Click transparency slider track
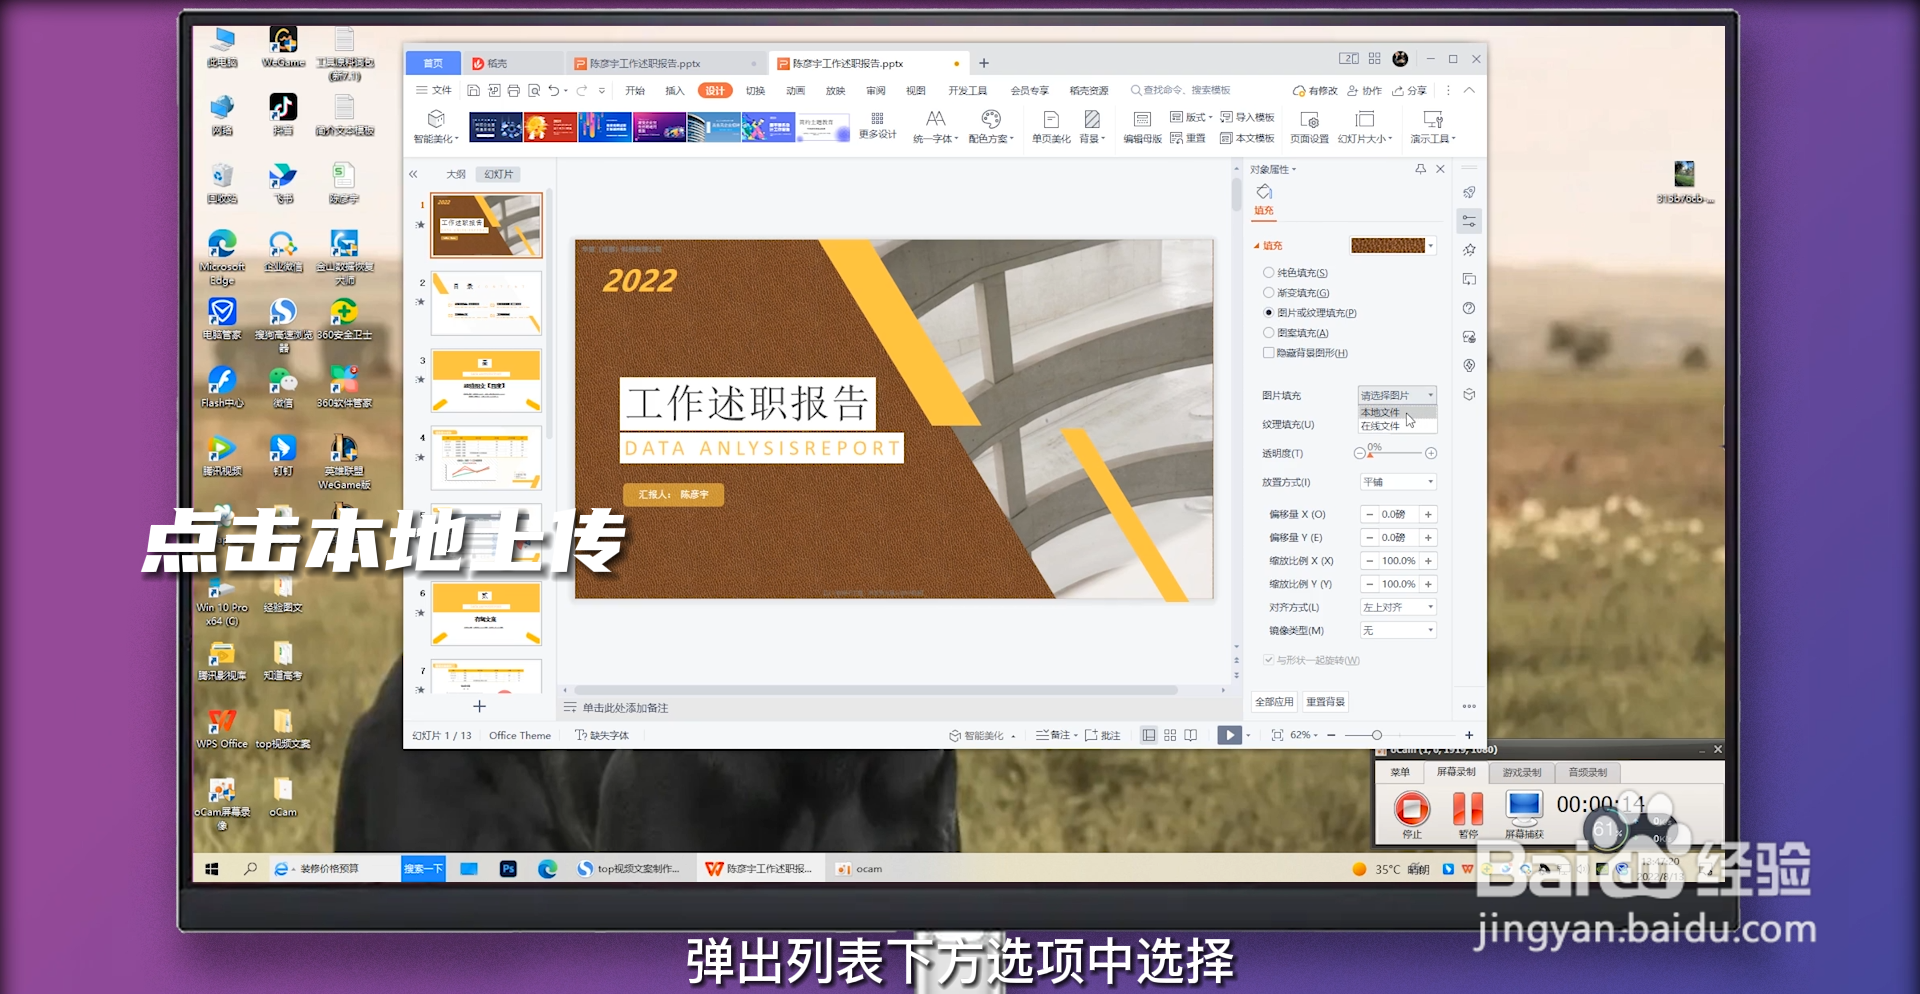1920x994 pixels. 1395,454
